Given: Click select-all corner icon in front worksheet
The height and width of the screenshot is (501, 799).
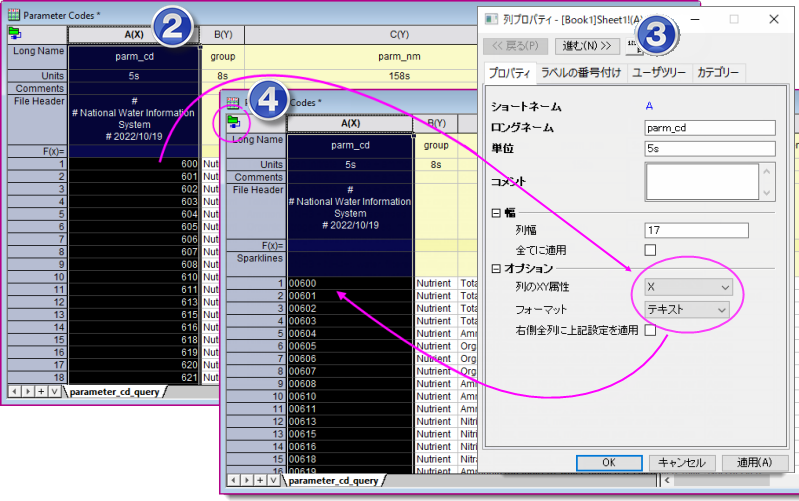Looking at the screenshot, I should 234,122.
